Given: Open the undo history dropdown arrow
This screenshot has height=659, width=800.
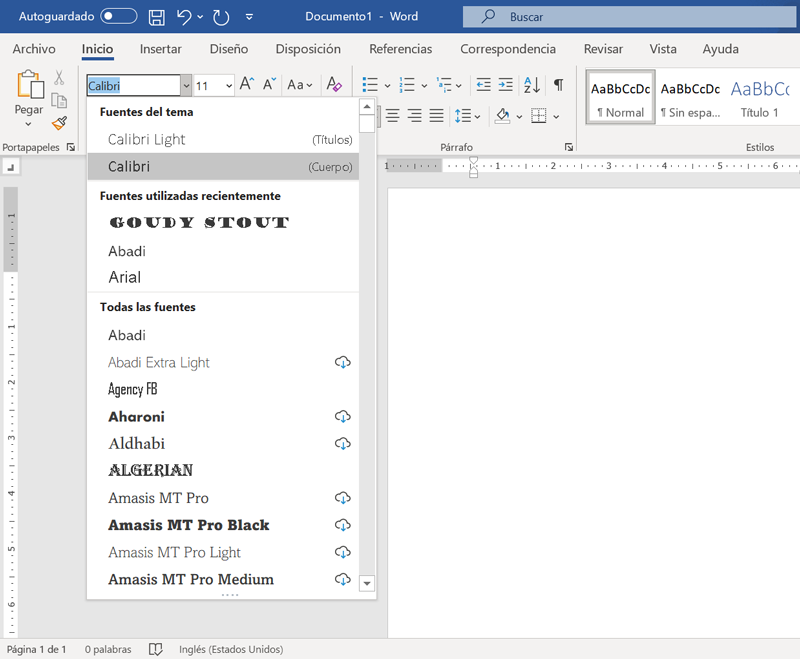Looking at the screenshot, I should pos(200,17).
